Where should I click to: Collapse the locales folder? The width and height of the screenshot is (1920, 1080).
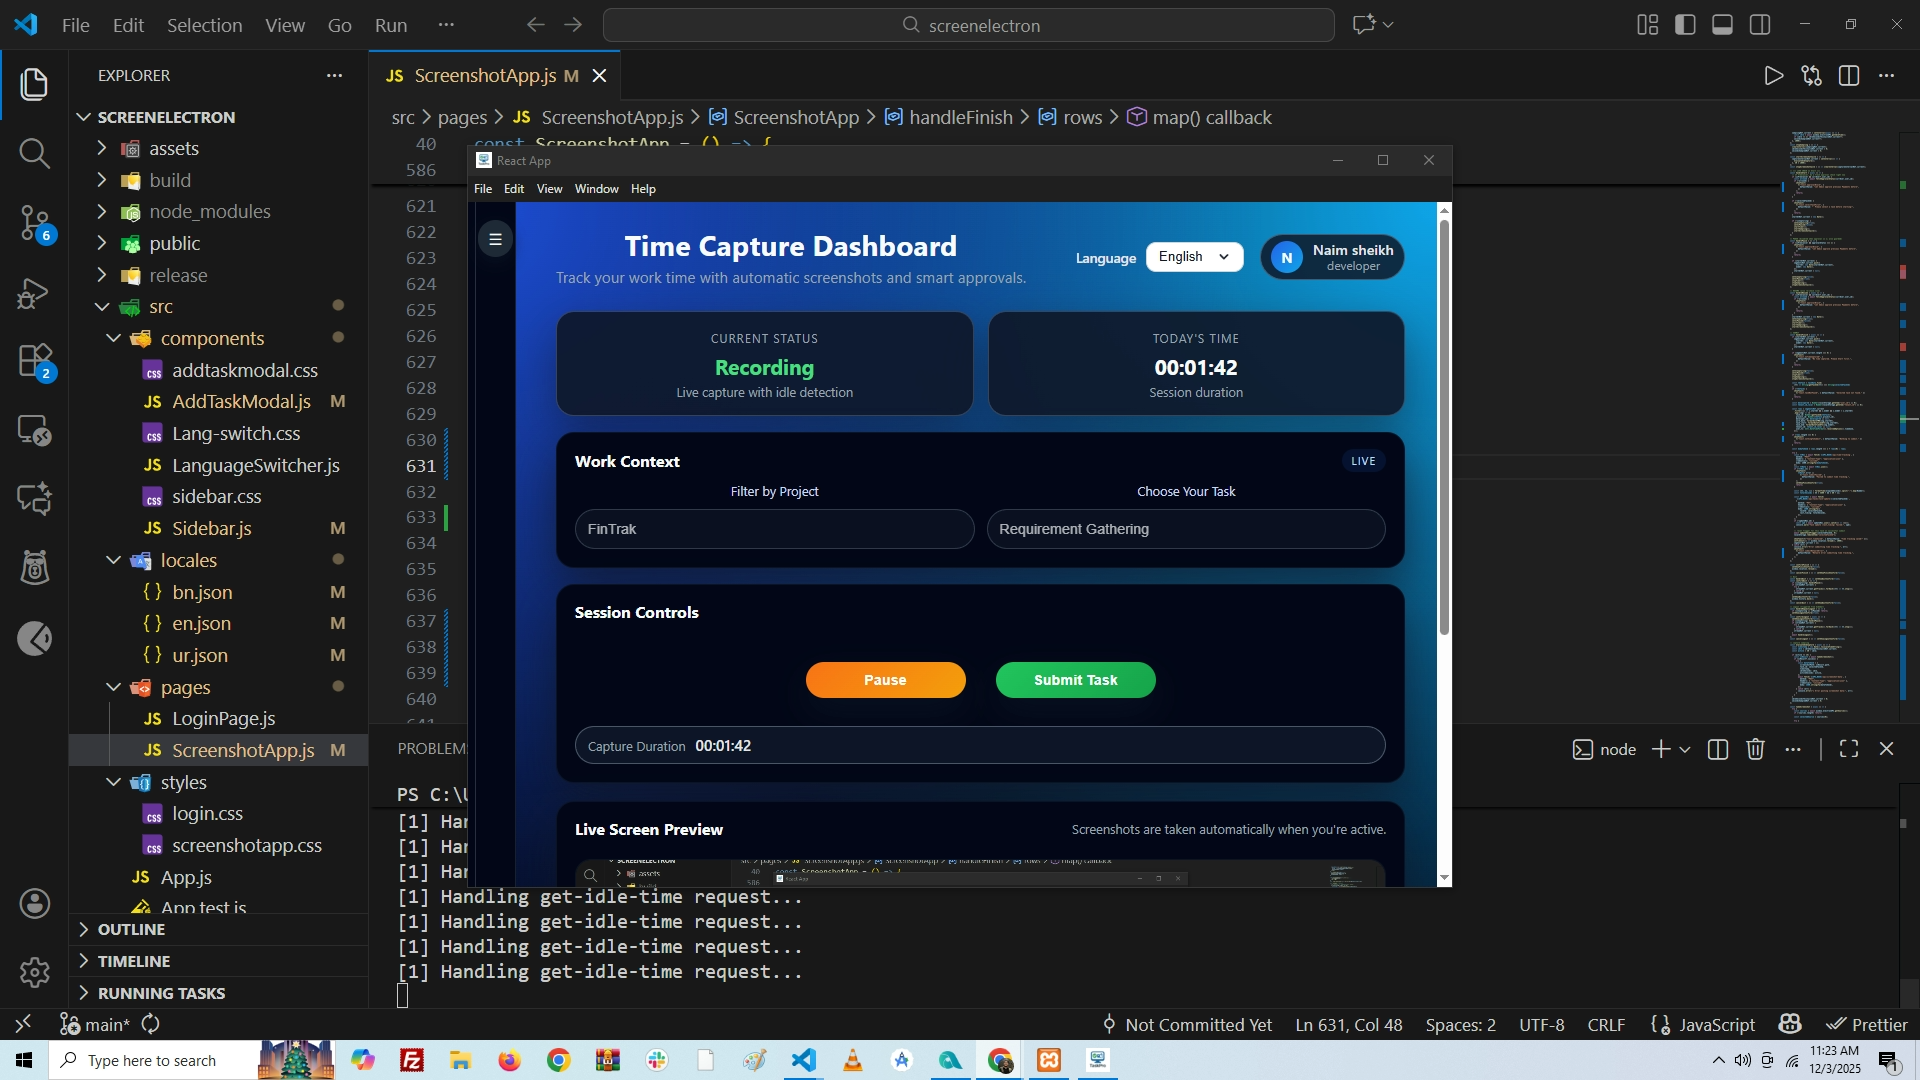(x=188, y=560)
